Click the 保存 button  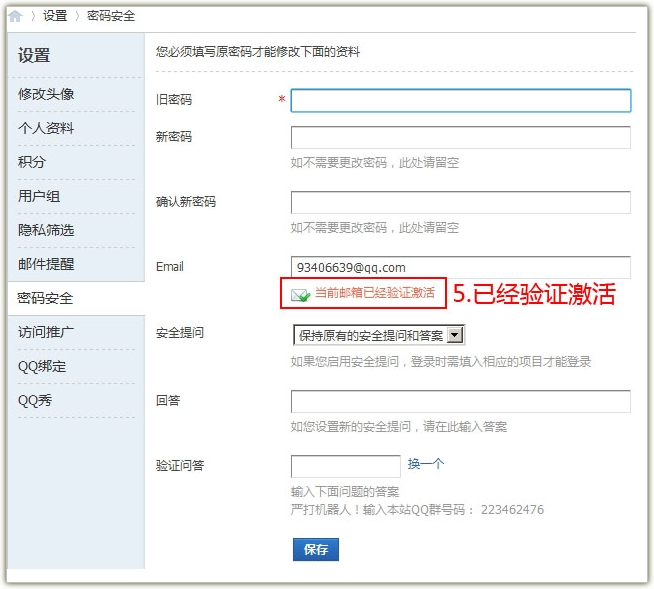pos(316,549)
